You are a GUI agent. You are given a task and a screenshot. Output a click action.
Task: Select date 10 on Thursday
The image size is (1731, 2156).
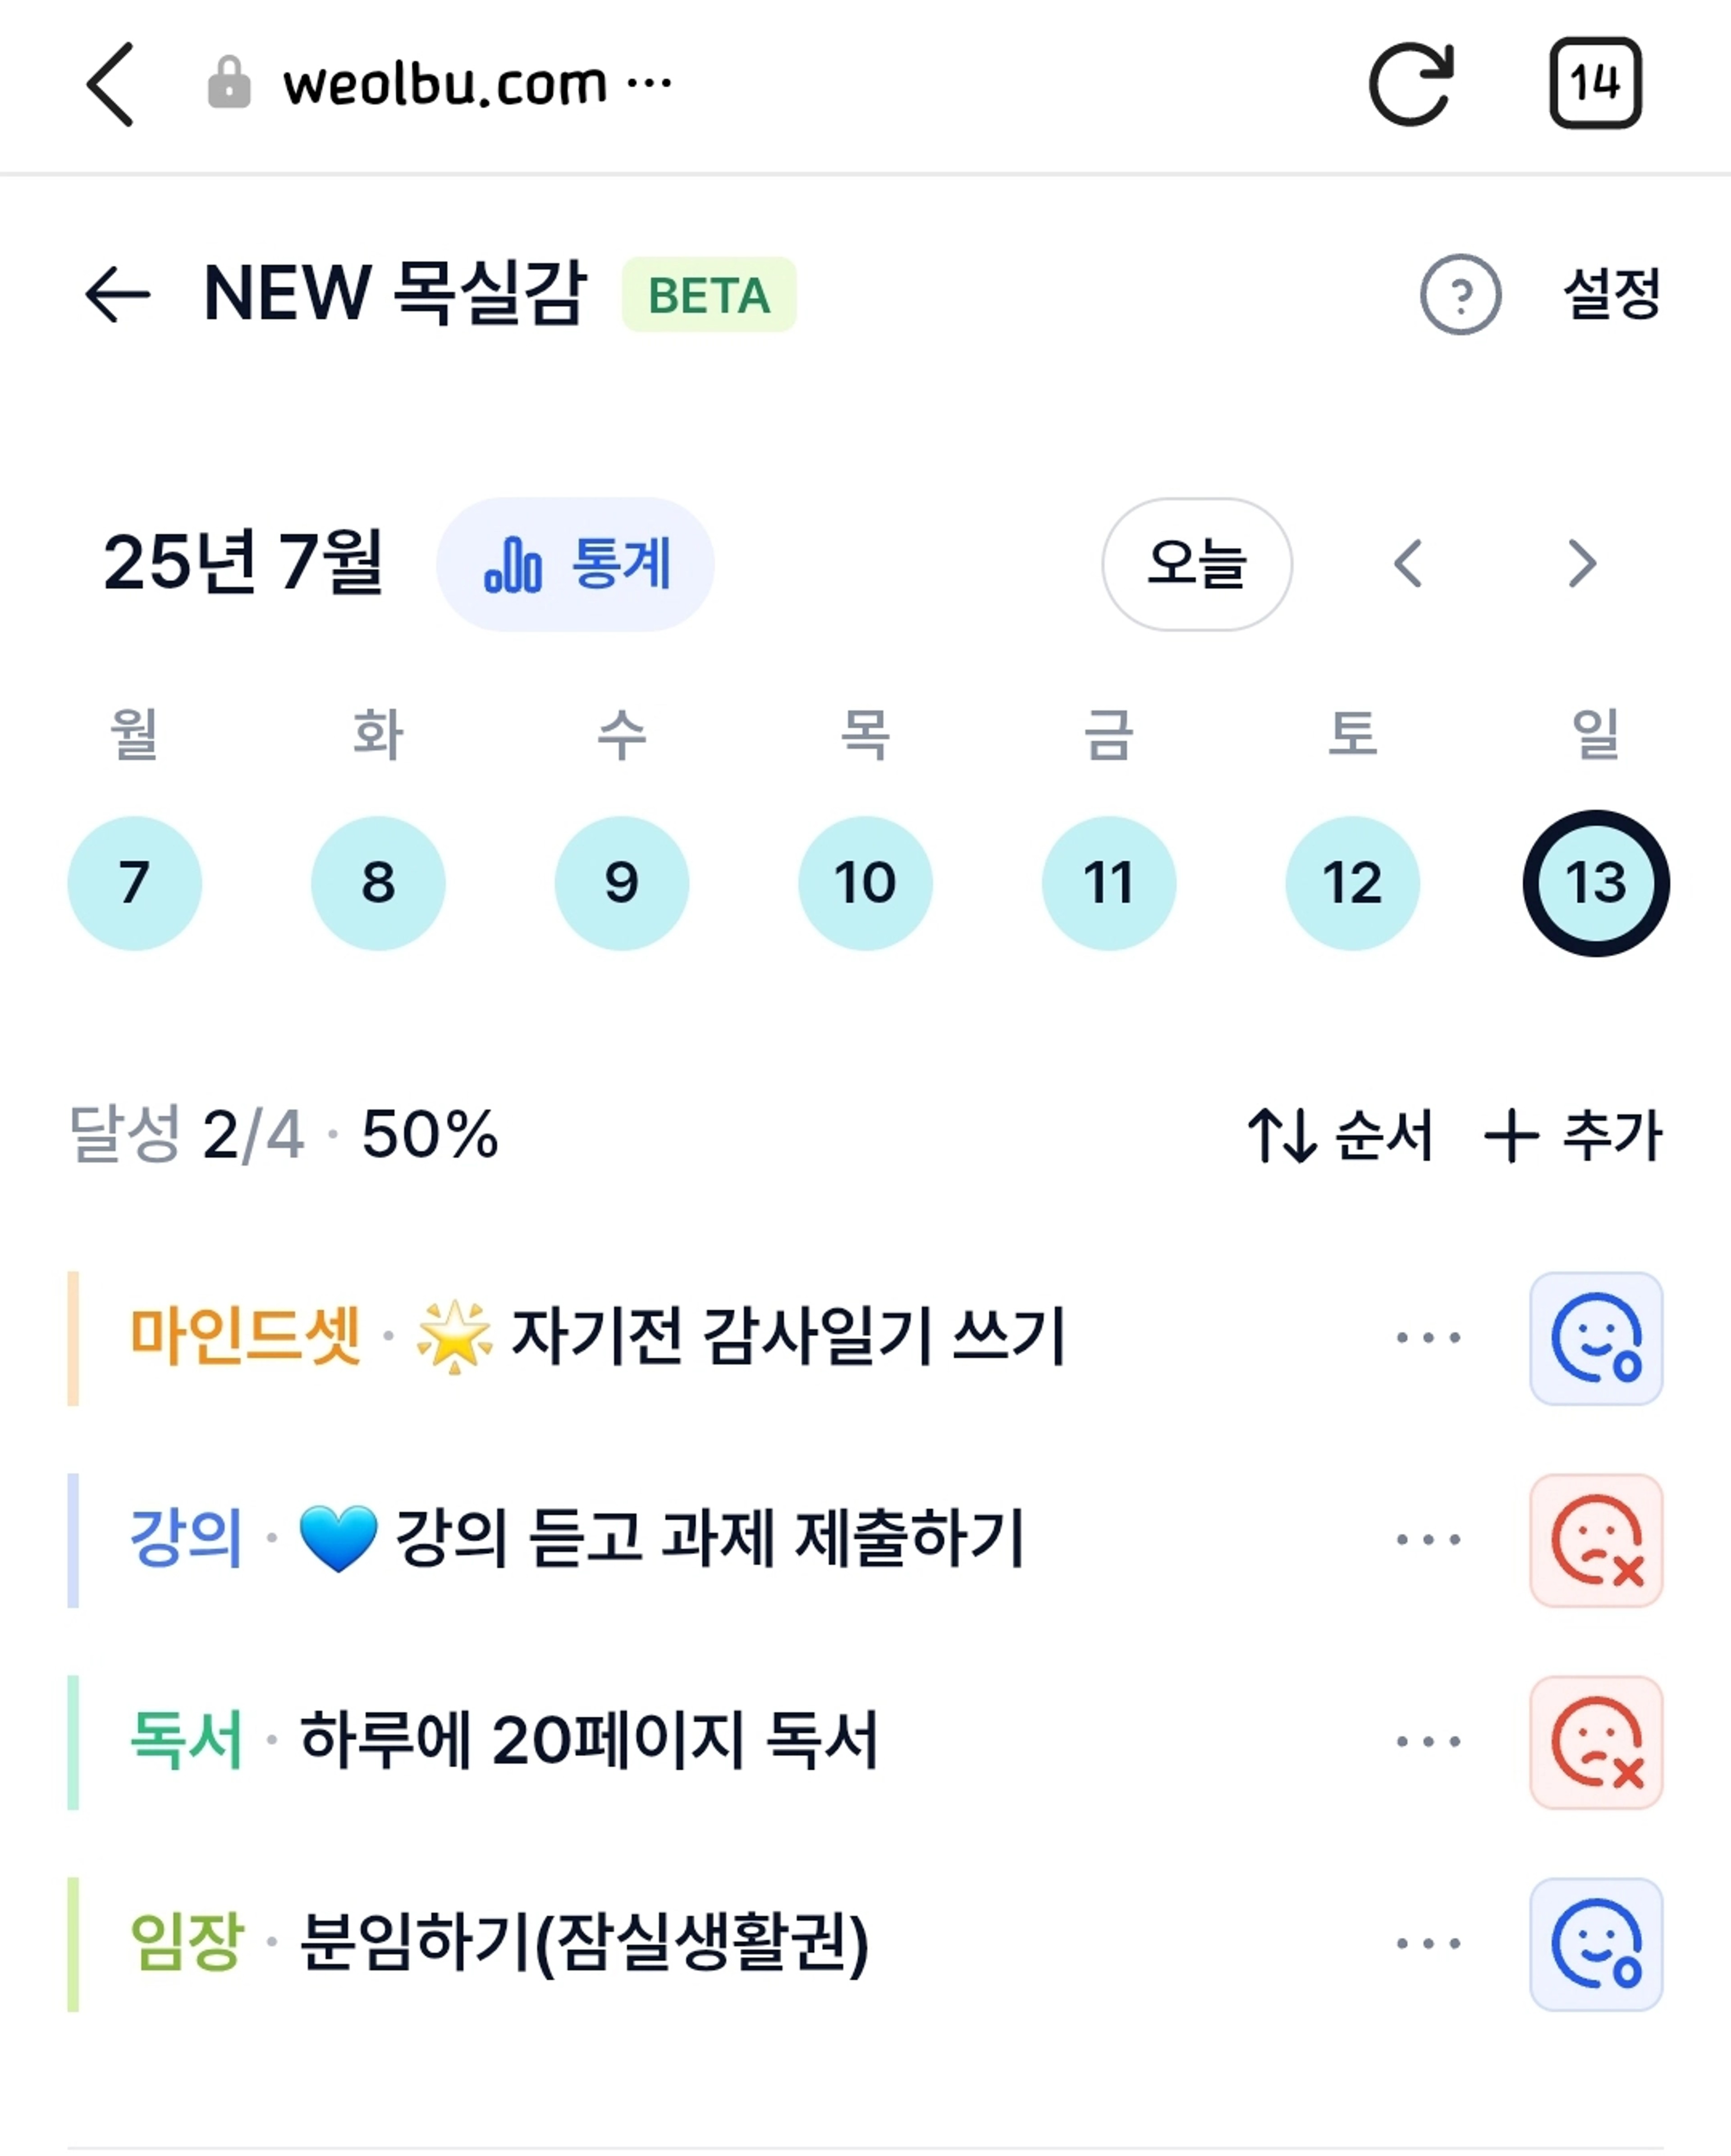pyautogui.click(x=865, y=883)
